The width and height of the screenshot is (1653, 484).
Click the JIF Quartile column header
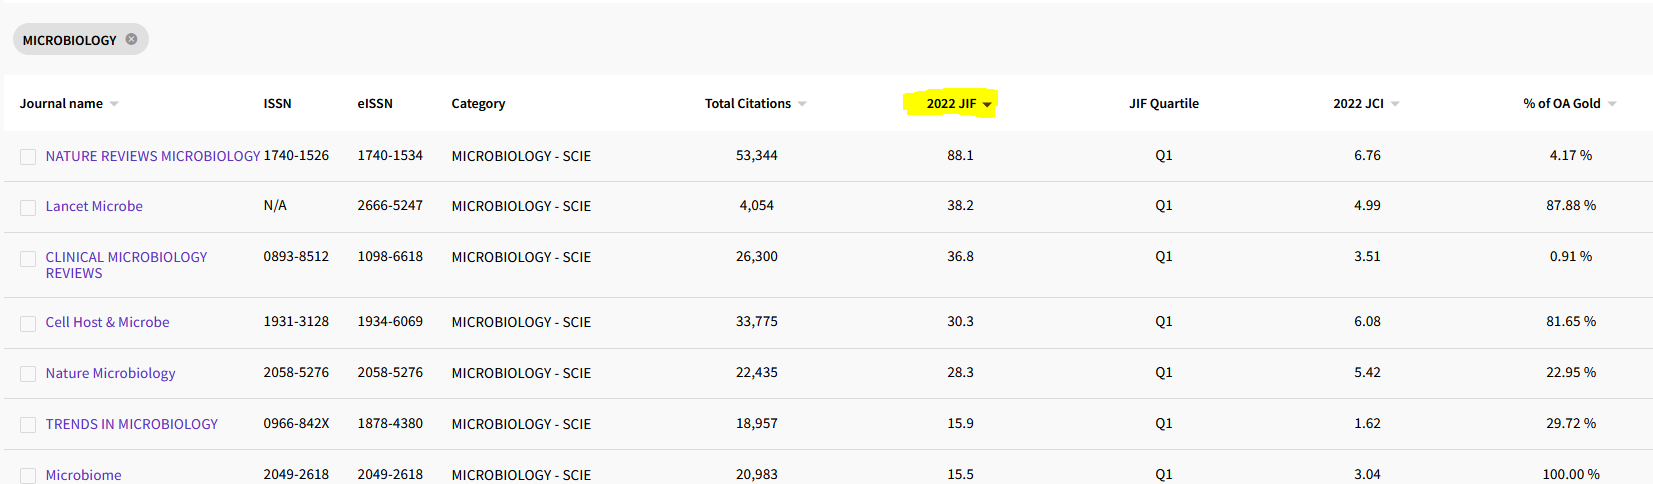[1163, 103]
